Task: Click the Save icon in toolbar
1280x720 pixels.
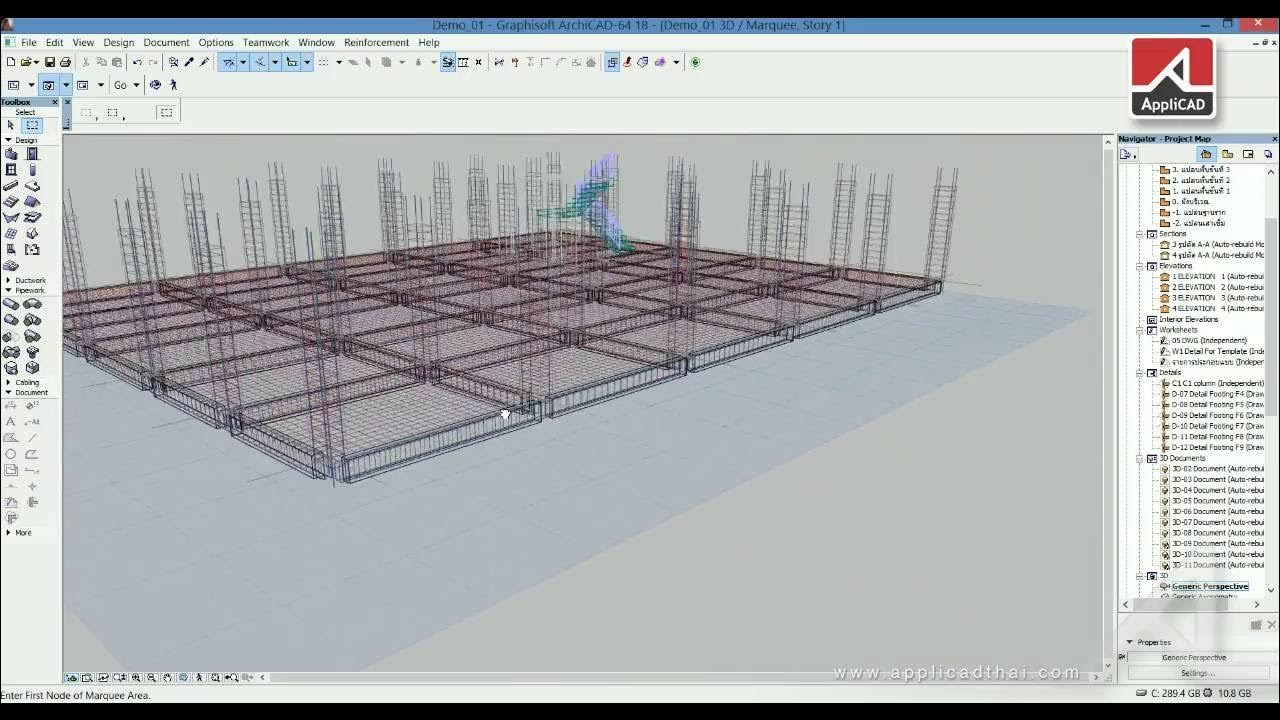Action: point(50,62)
